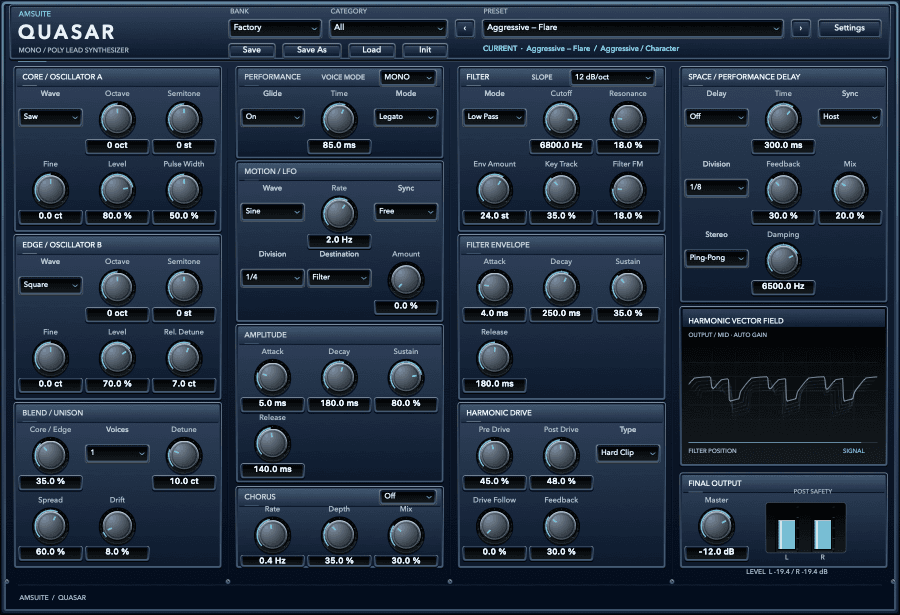The image size is (900, 615).
Task: Open the Glide dropdown set to On
Action: (272, 117)
